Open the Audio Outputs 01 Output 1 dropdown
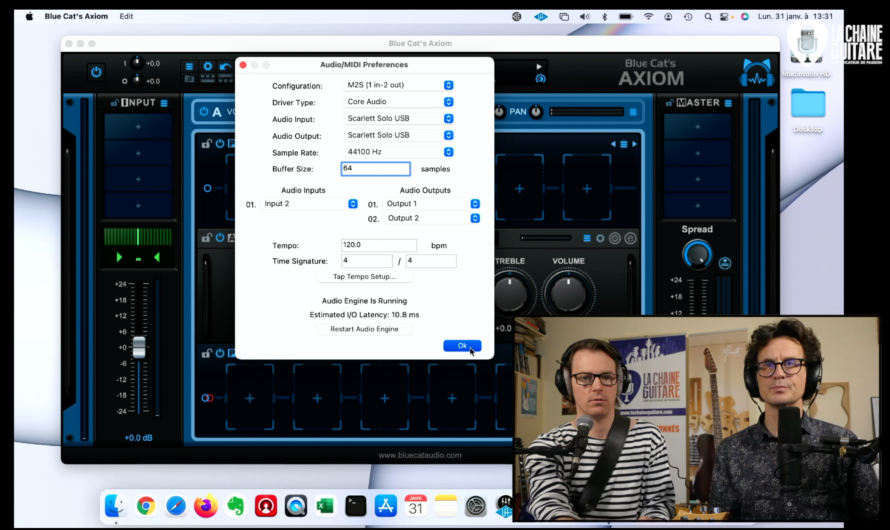 (432, 204)
